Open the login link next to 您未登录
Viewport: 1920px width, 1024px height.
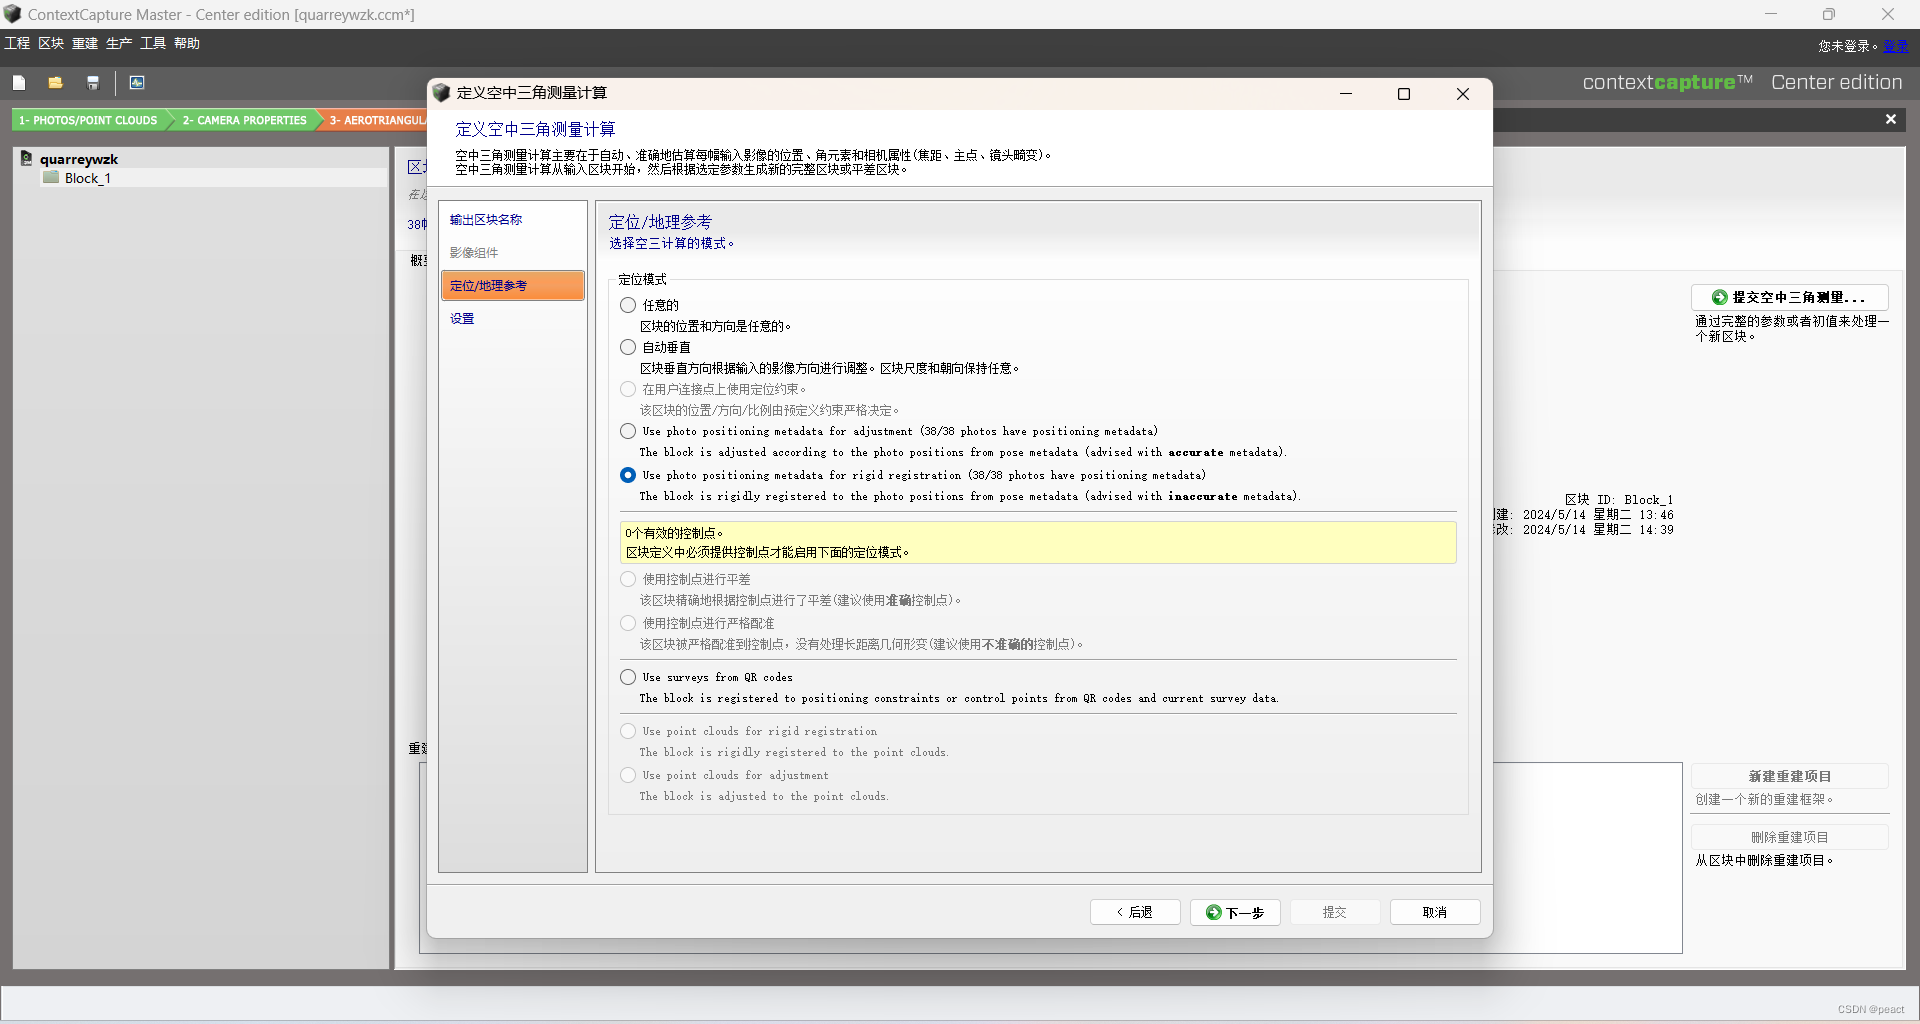point(1896,46)
